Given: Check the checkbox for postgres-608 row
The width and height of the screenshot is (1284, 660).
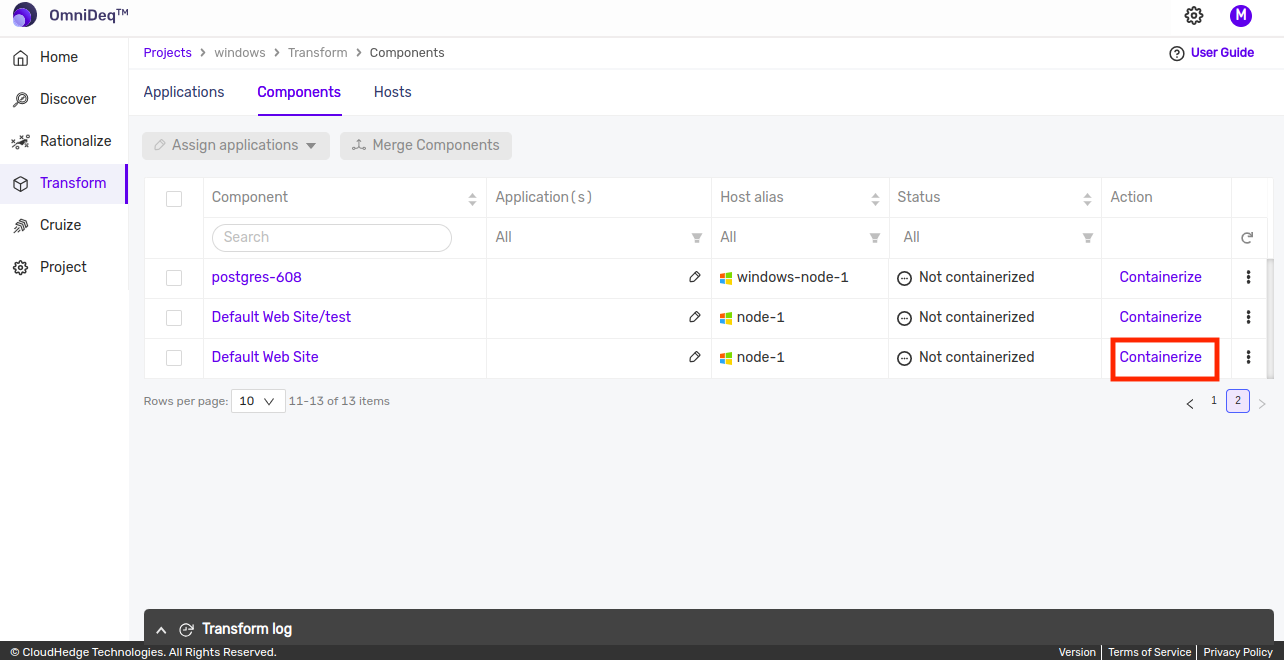Looking at the screenshot, I should coord(174,277).
